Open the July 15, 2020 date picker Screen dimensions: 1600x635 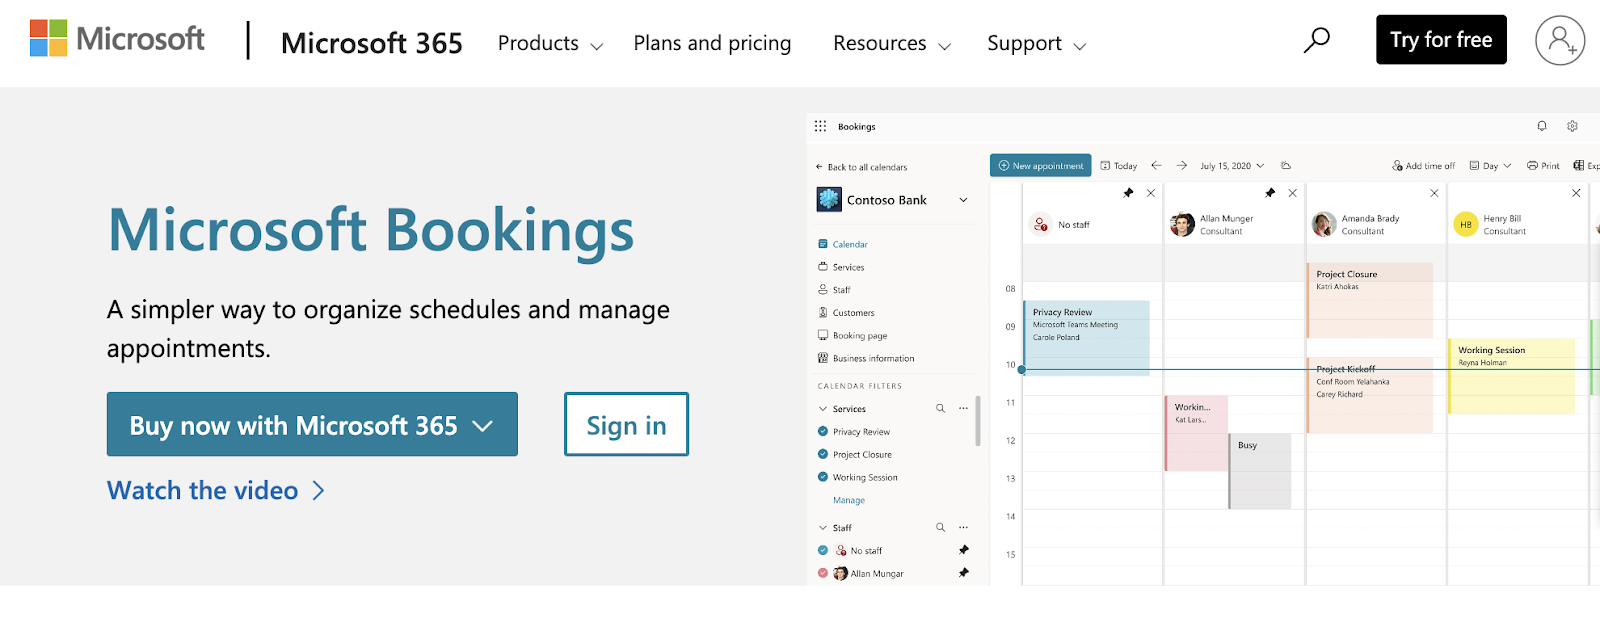tap(1232, 166)
